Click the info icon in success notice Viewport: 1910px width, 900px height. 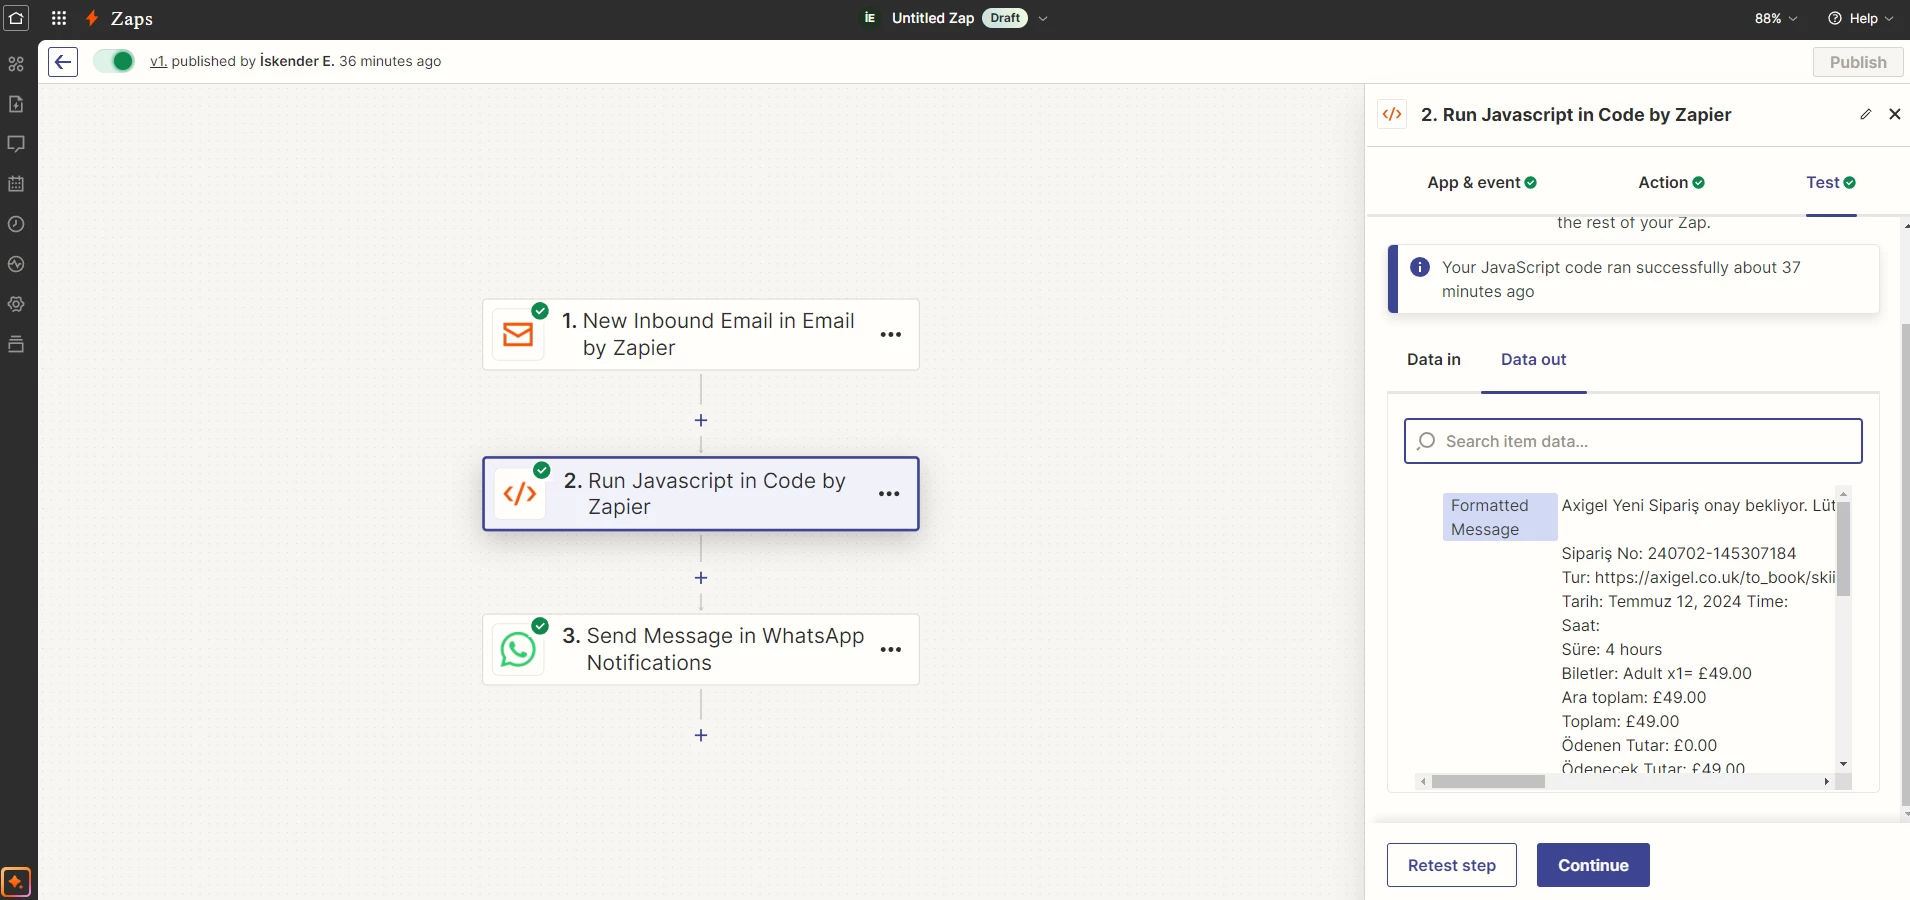click(1419, 267)
